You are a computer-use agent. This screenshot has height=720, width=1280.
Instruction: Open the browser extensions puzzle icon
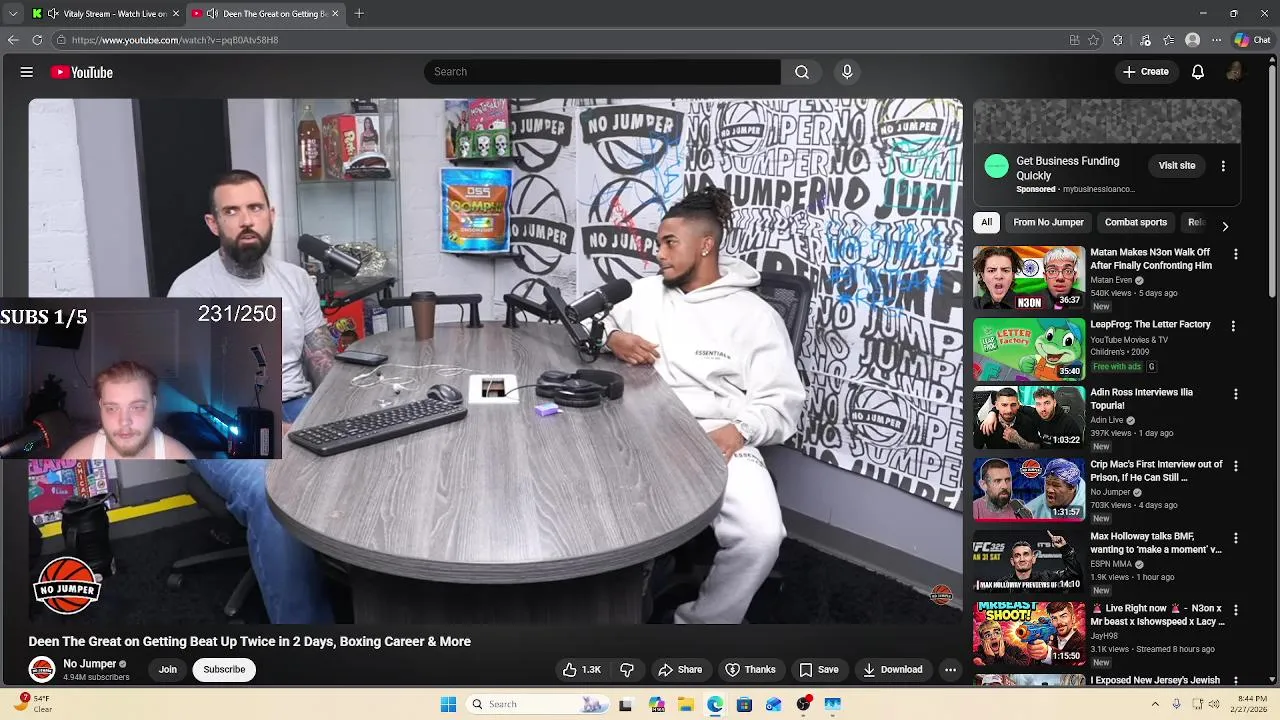(1117, 40)
